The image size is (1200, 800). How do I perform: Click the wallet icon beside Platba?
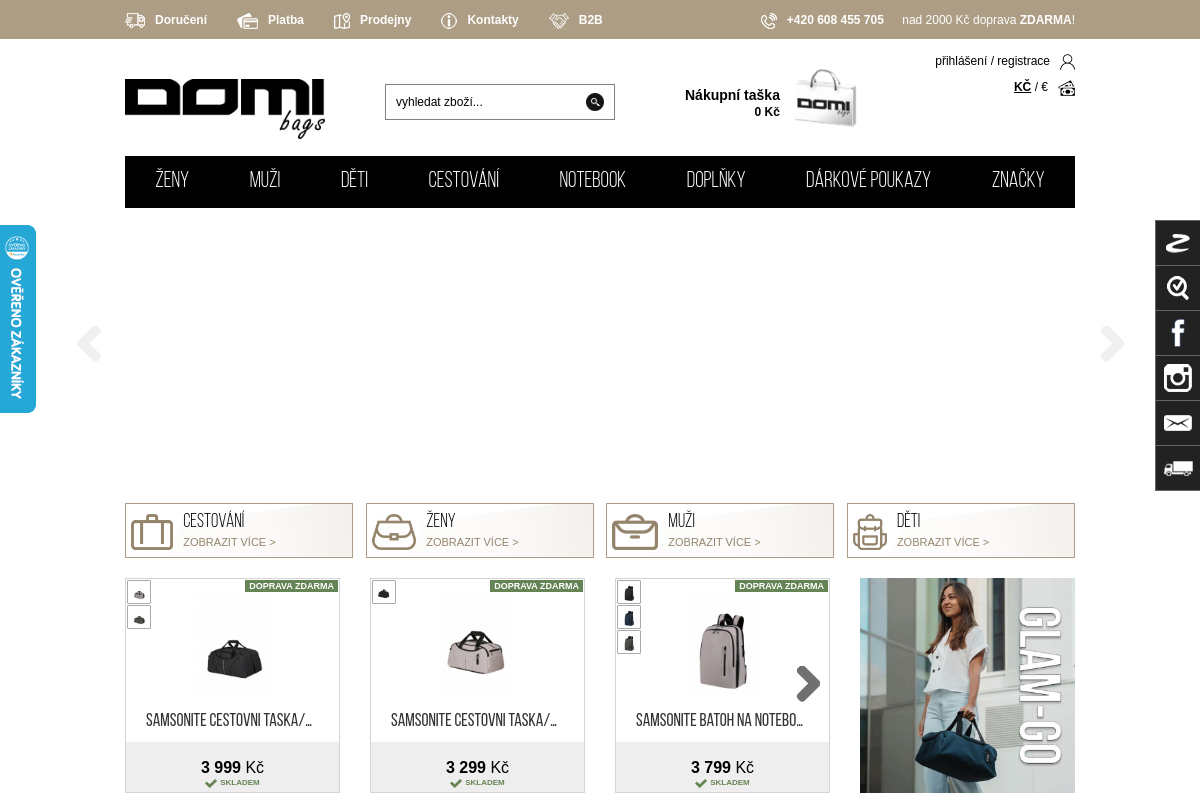(x=248, y=20)
